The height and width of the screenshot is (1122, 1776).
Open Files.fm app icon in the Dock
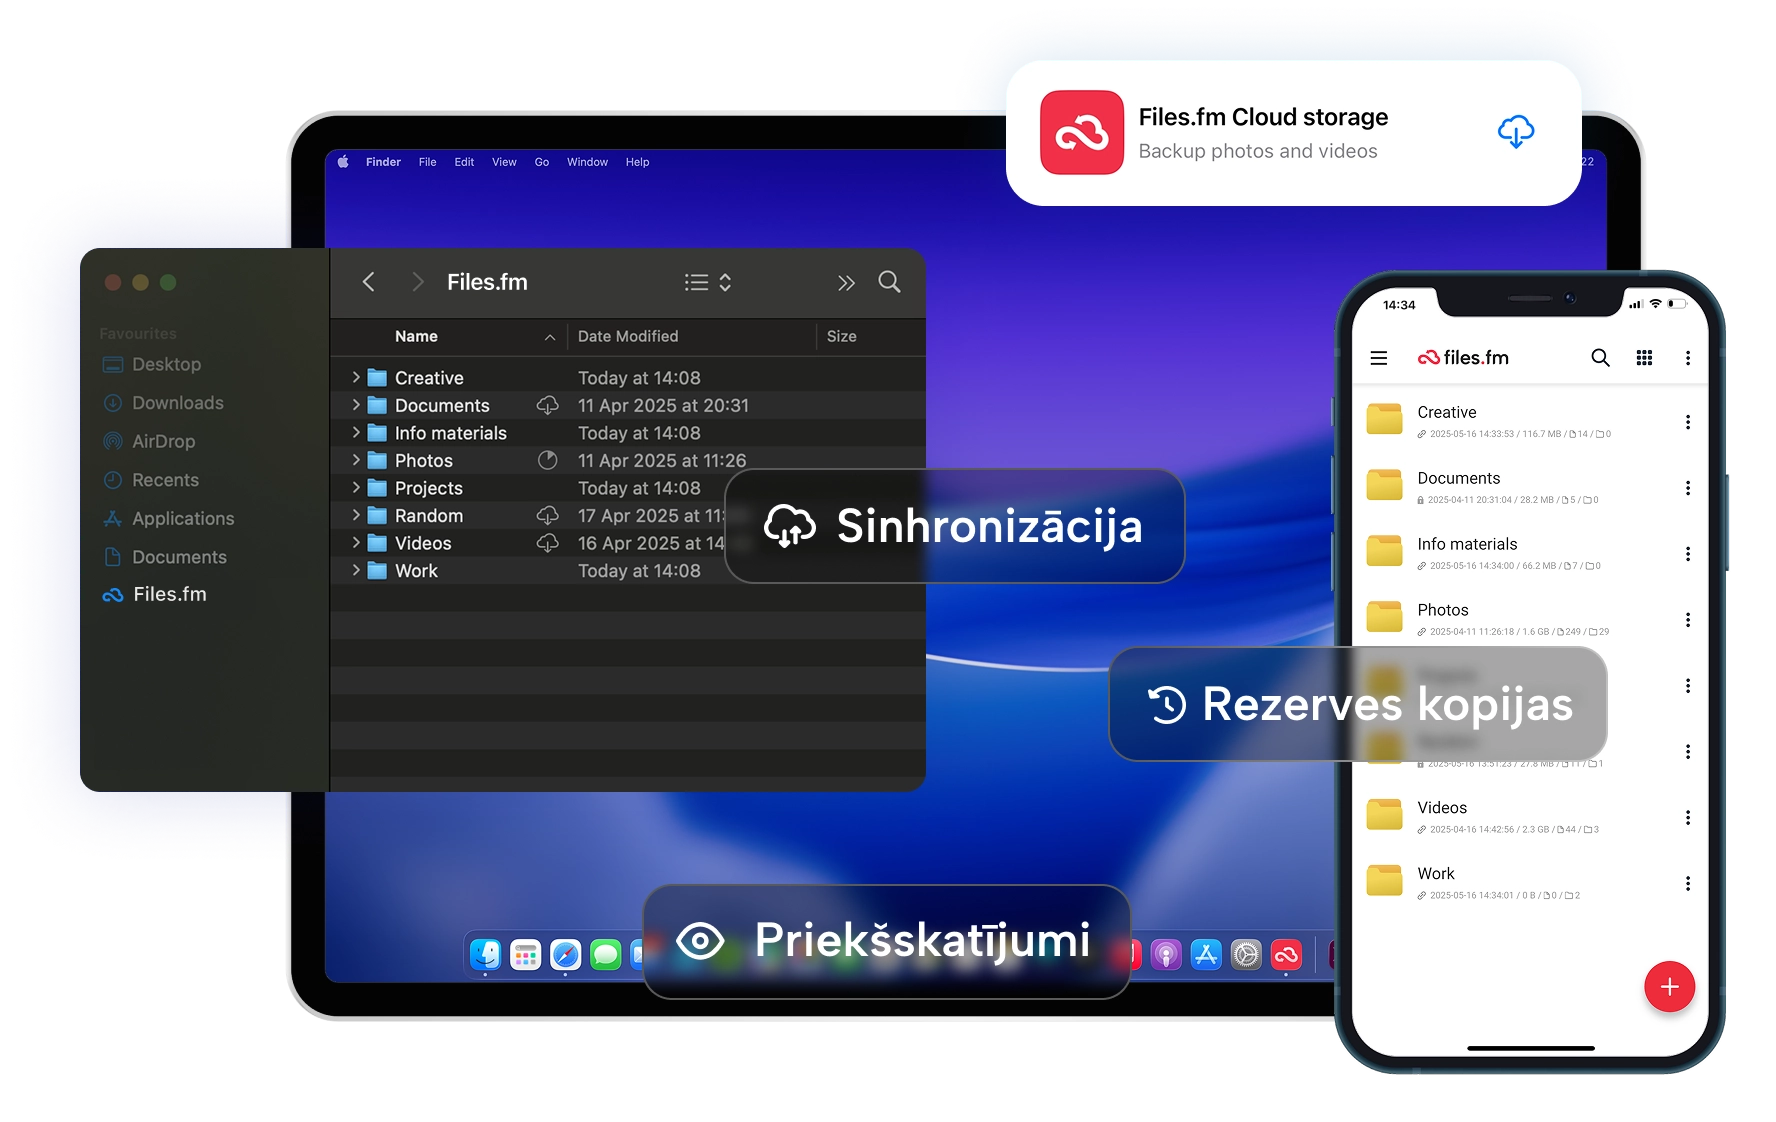click(1286, 955)
